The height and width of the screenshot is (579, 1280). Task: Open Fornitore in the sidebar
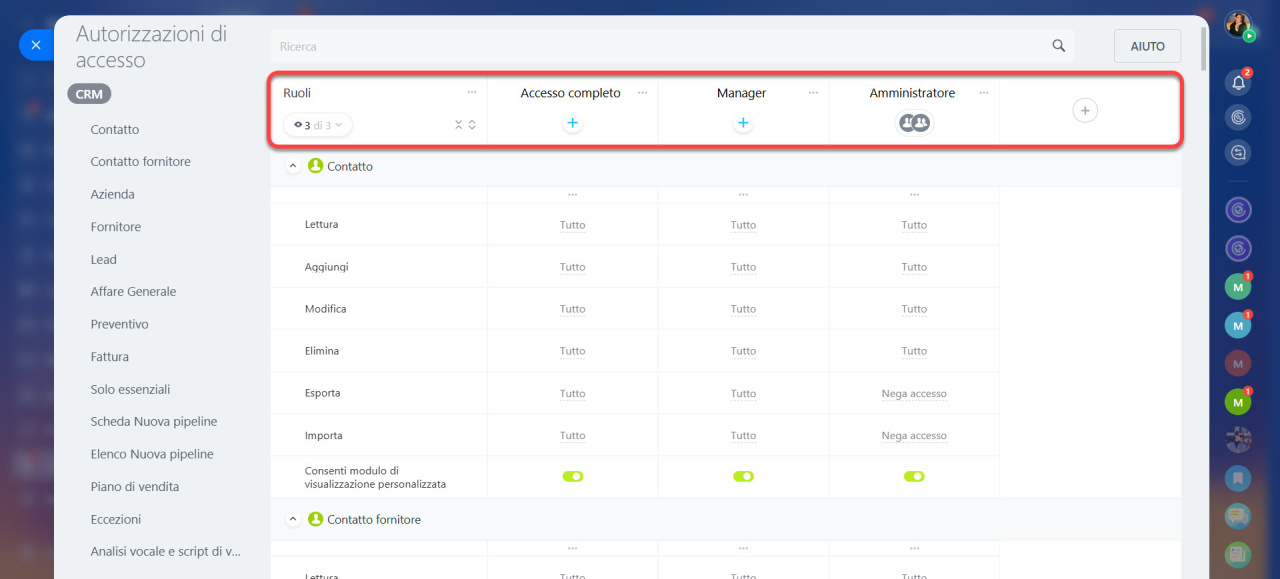point(116,226)
